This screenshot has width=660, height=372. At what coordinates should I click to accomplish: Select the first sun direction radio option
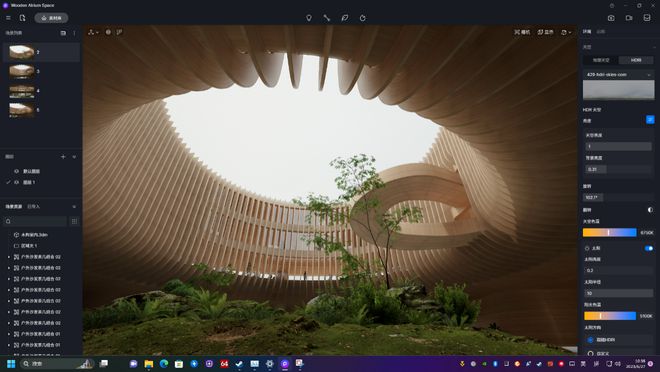[x=591, y=340]
